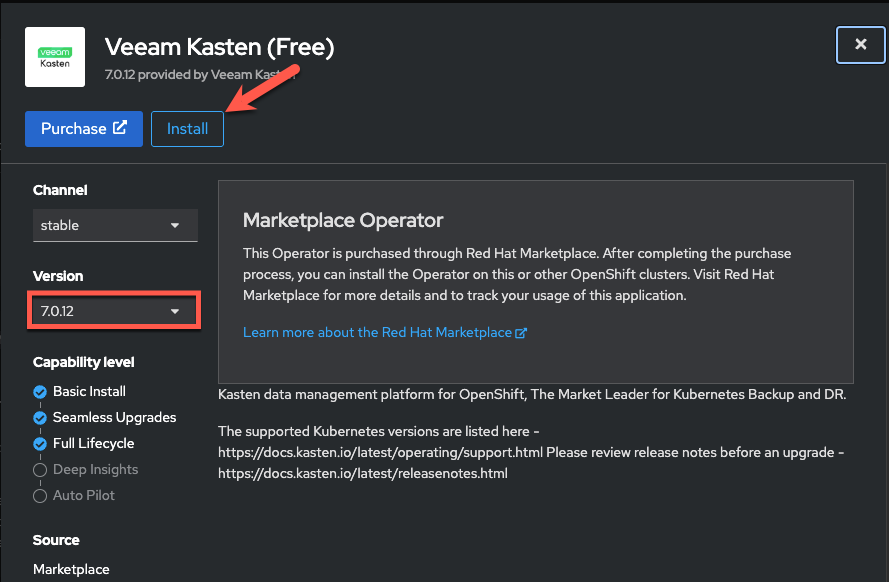
Task: Click the Marketplace Operator heading
Action: 343,220
